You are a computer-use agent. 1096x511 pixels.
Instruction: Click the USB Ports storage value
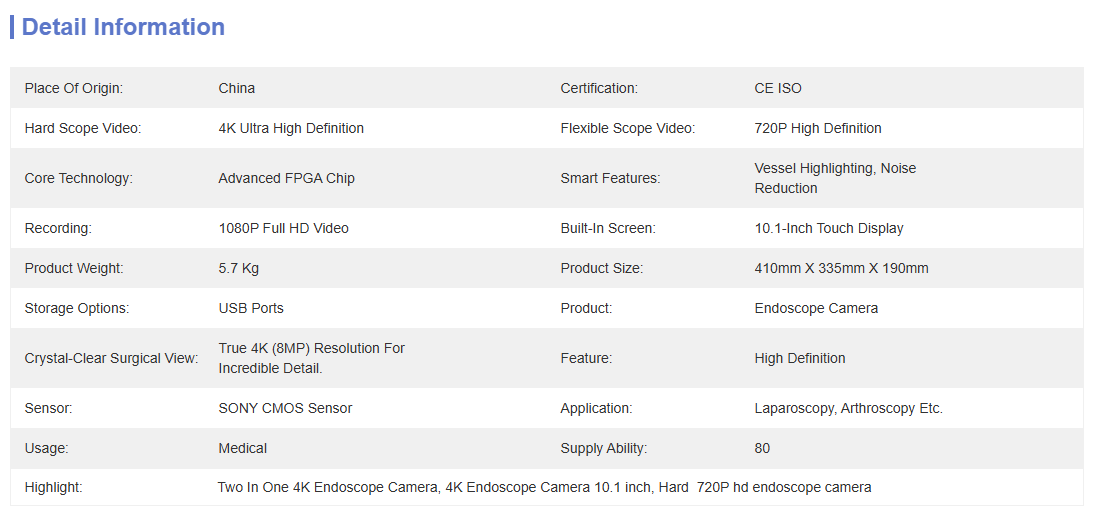click(x=251, y=308)
